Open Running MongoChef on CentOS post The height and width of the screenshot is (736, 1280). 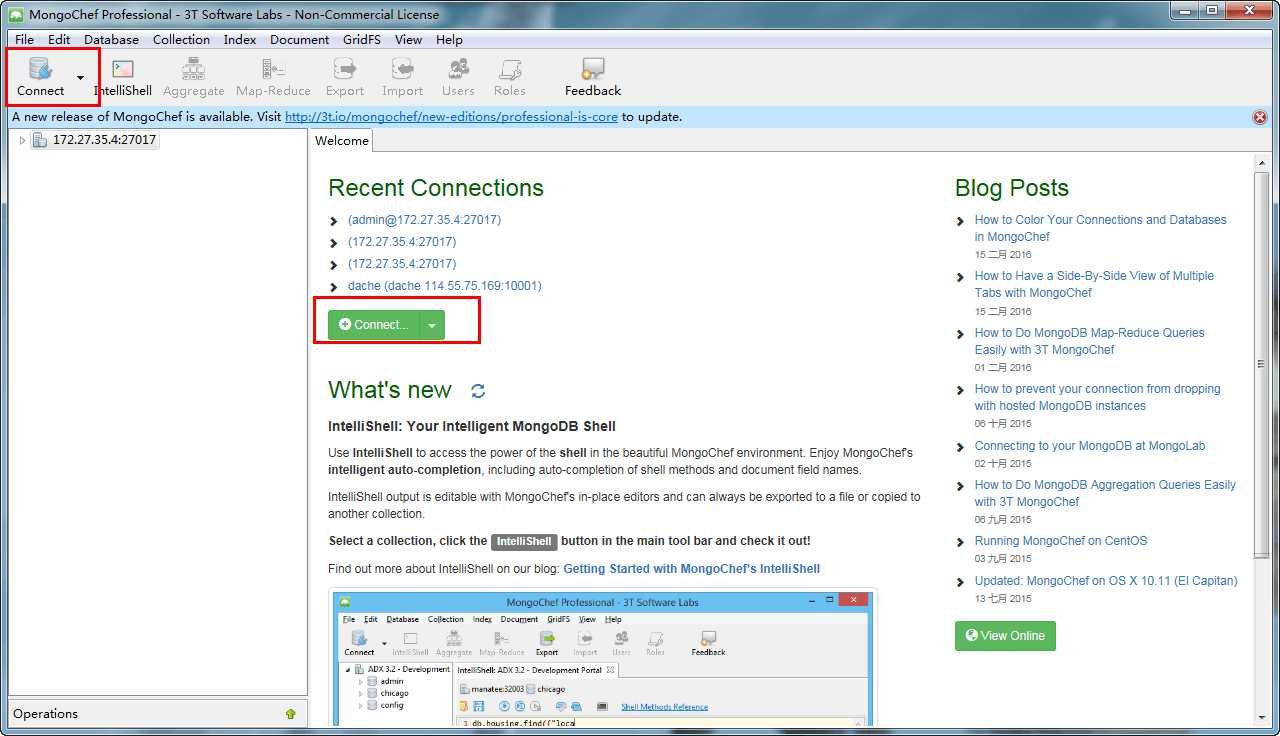(1061, 541)
